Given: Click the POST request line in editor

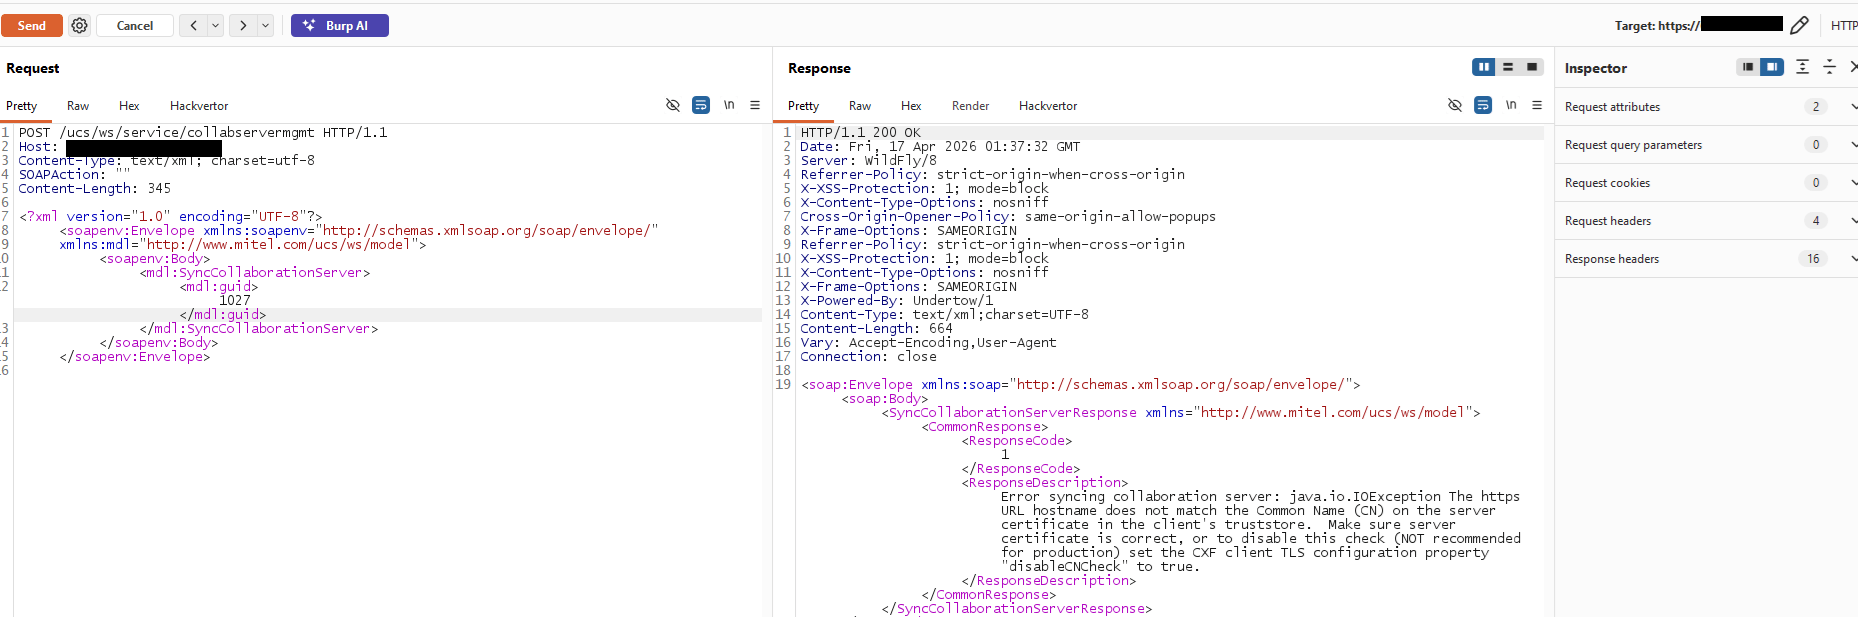Looking at the screenshot, I should point(203,132).
